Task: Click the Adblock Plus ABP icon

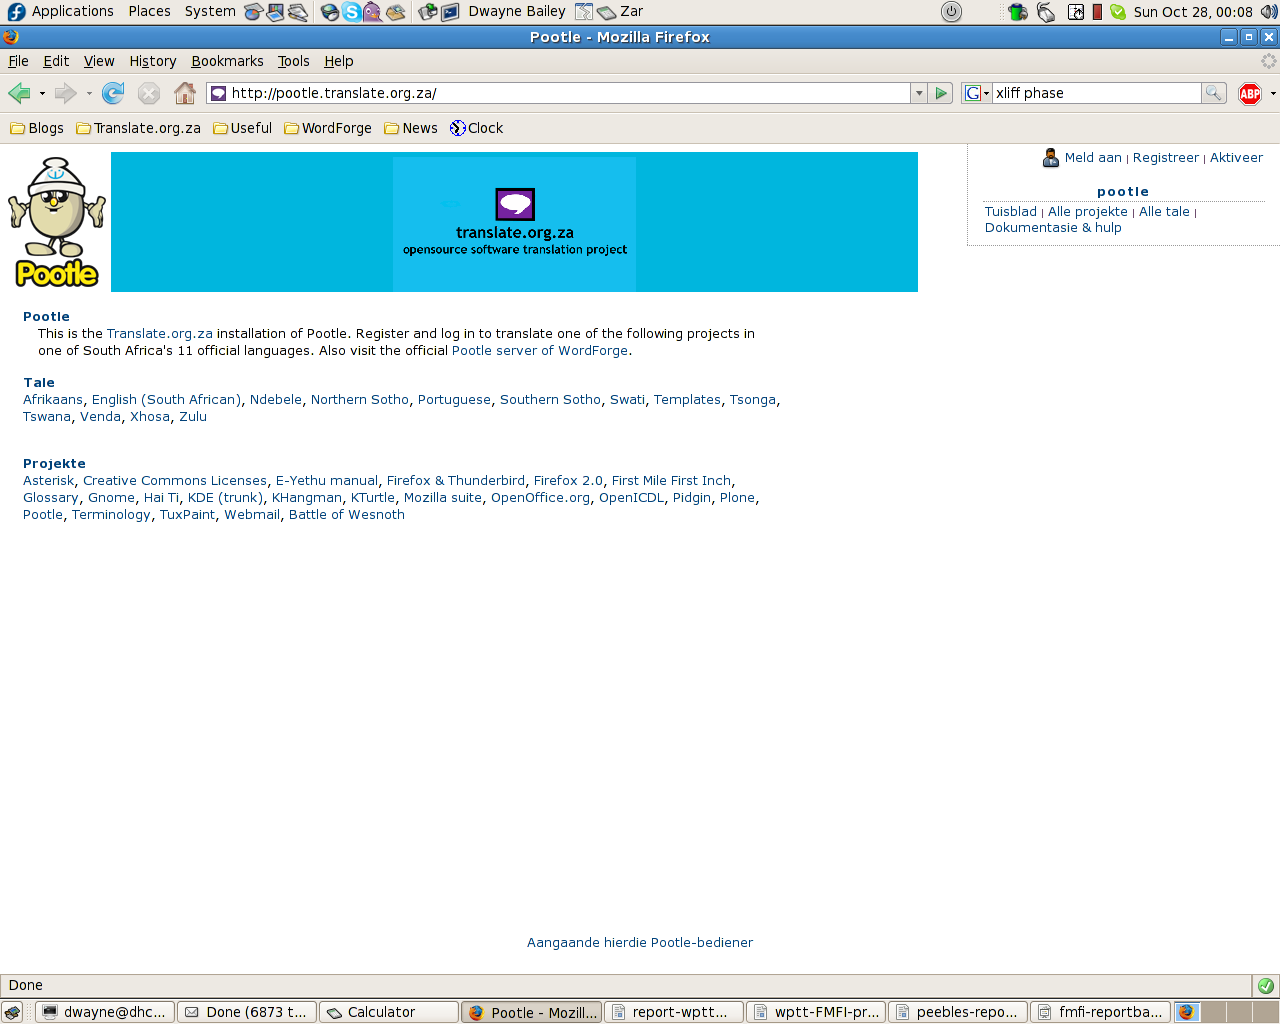Action: tap(1250, 93)
